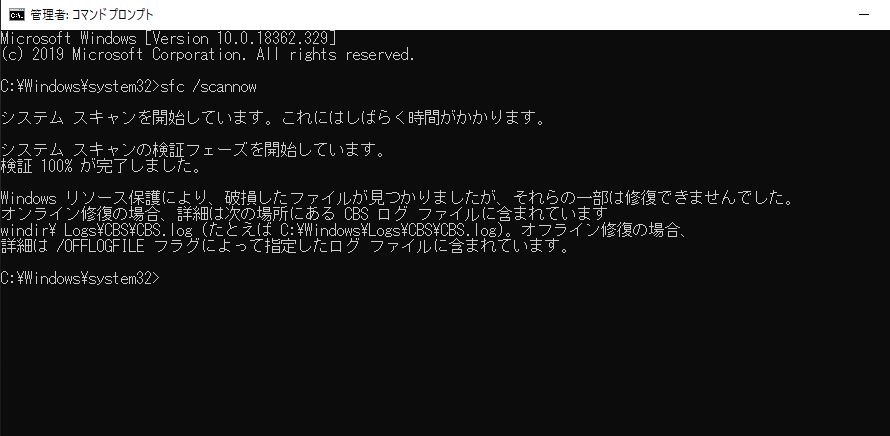890x436 pixels.
Task: Click the Microsoft Windows version line
Action: click(169, 39)
